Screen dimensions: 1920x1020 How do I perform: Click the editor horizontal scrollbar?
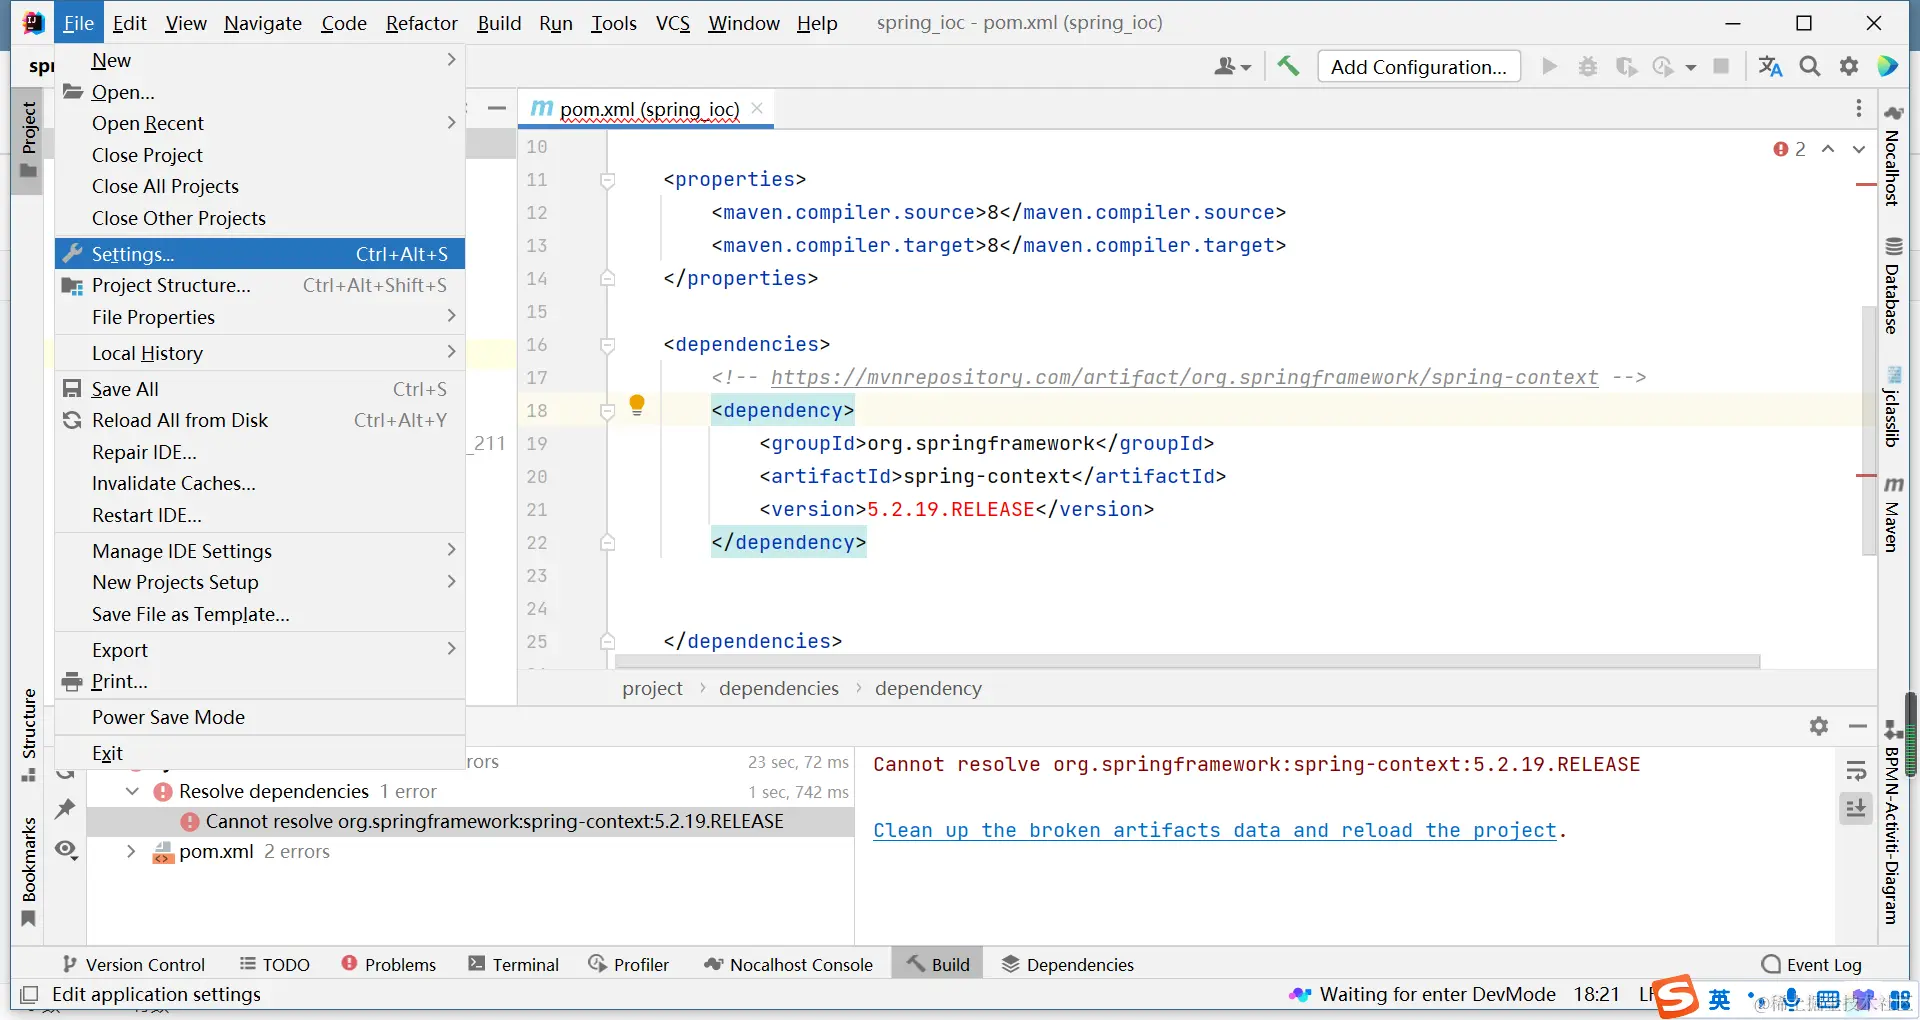point(1187,661)
